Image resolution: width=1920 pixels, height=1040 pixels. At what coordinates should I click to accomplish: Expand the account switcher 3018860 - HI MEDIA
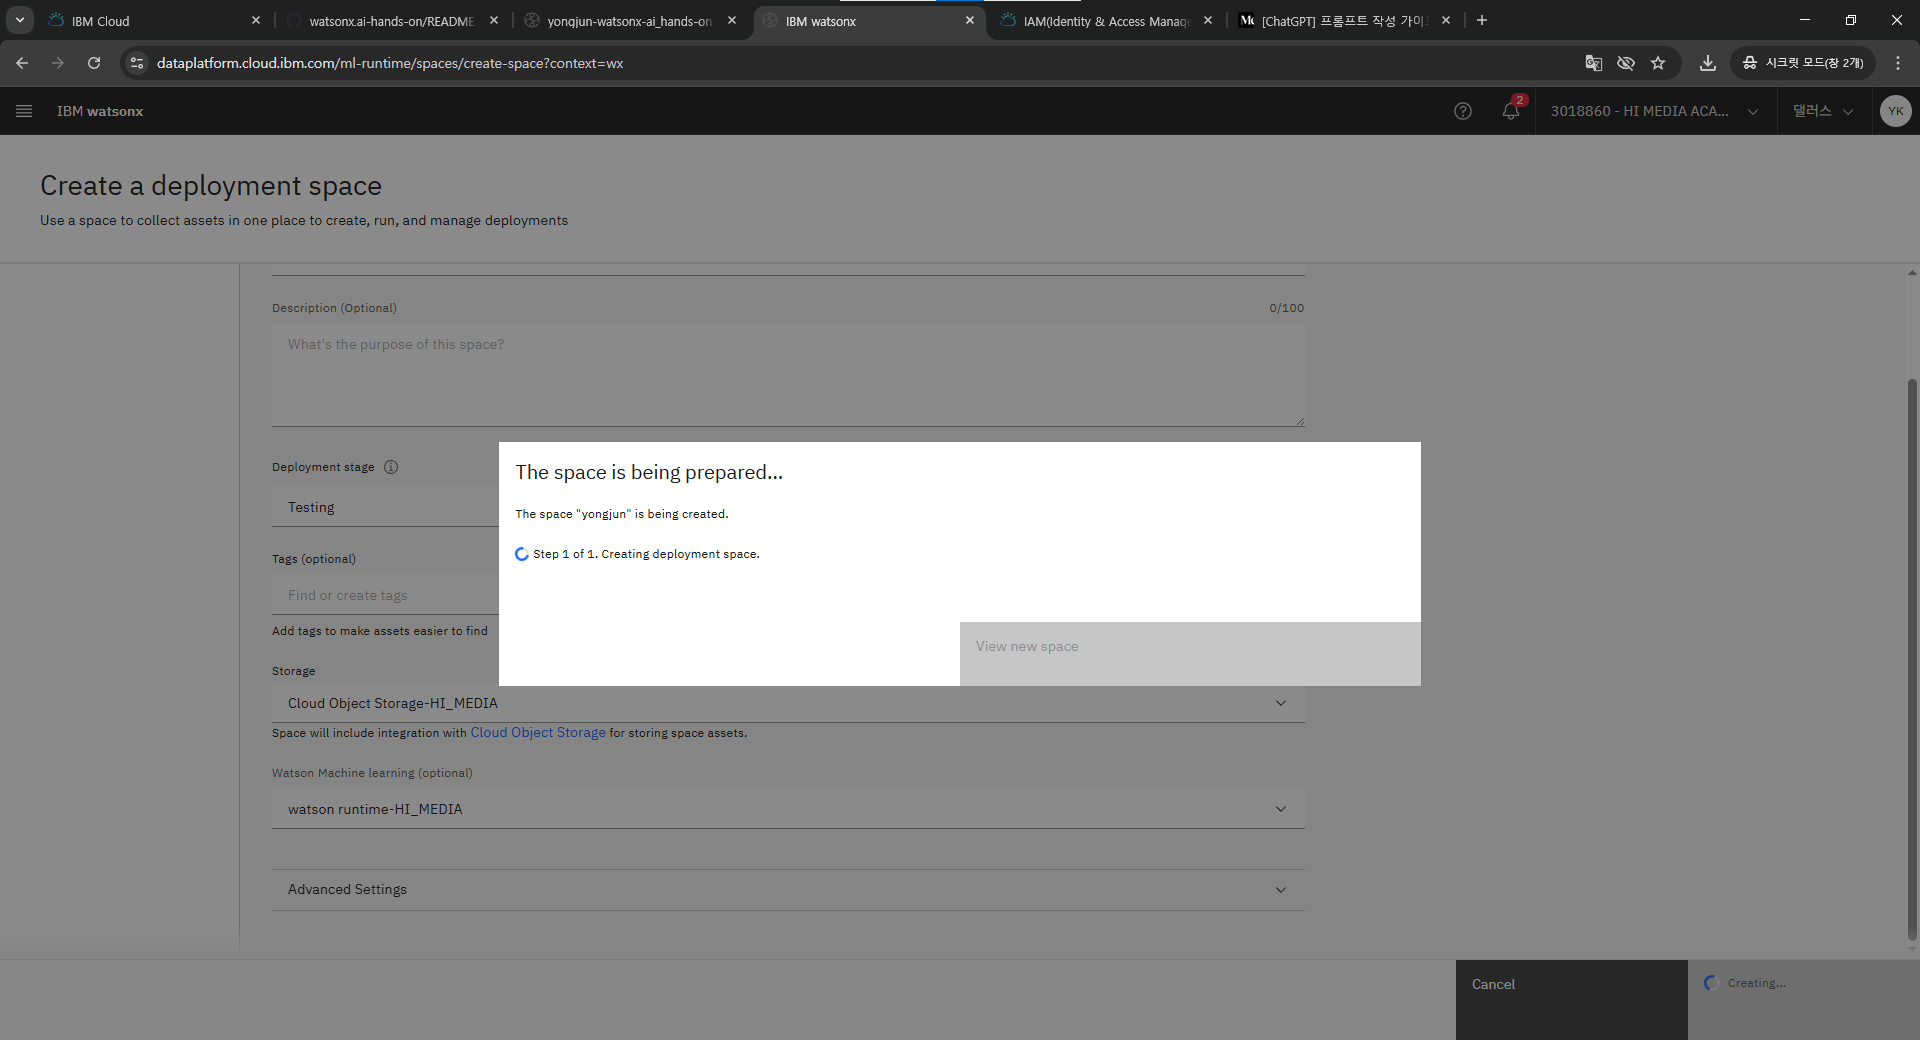click(x=1655, y=111)
